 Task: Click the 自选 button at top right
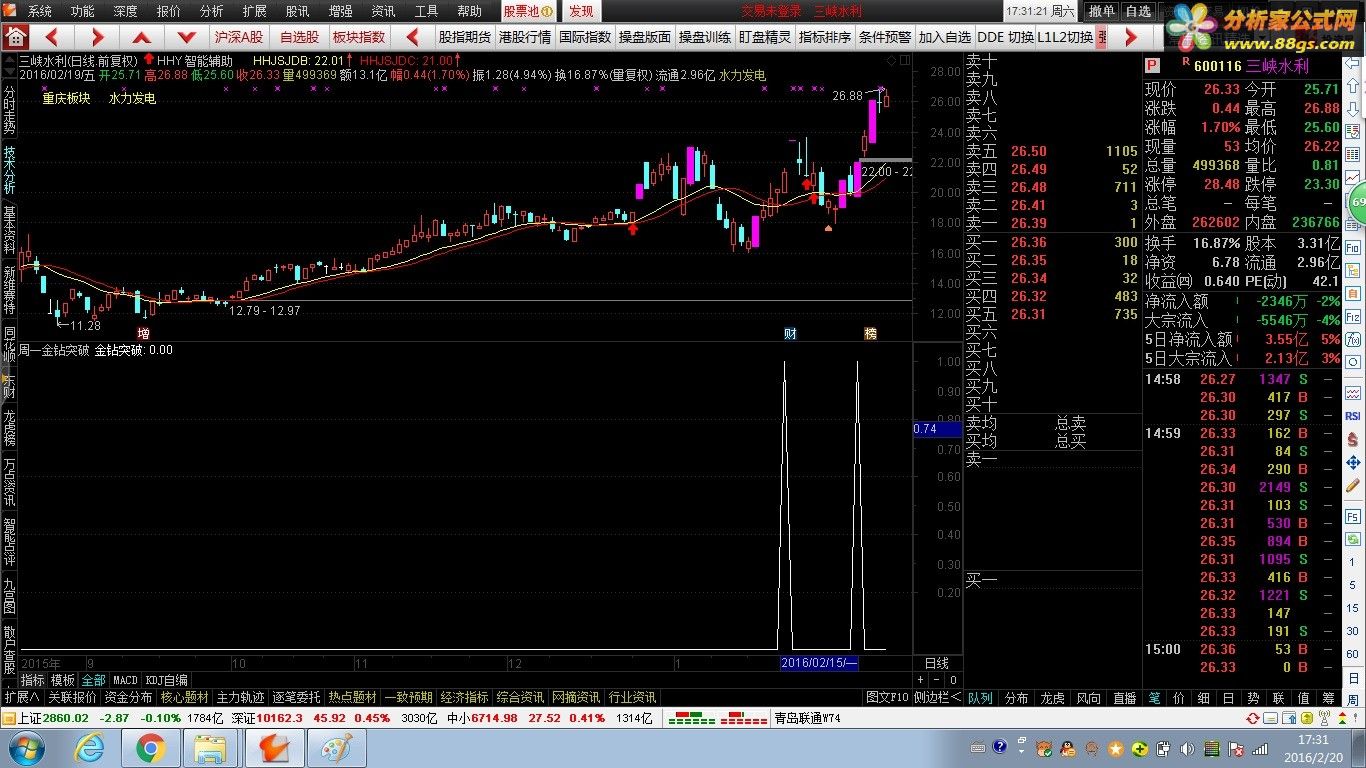click(1138, 11)
